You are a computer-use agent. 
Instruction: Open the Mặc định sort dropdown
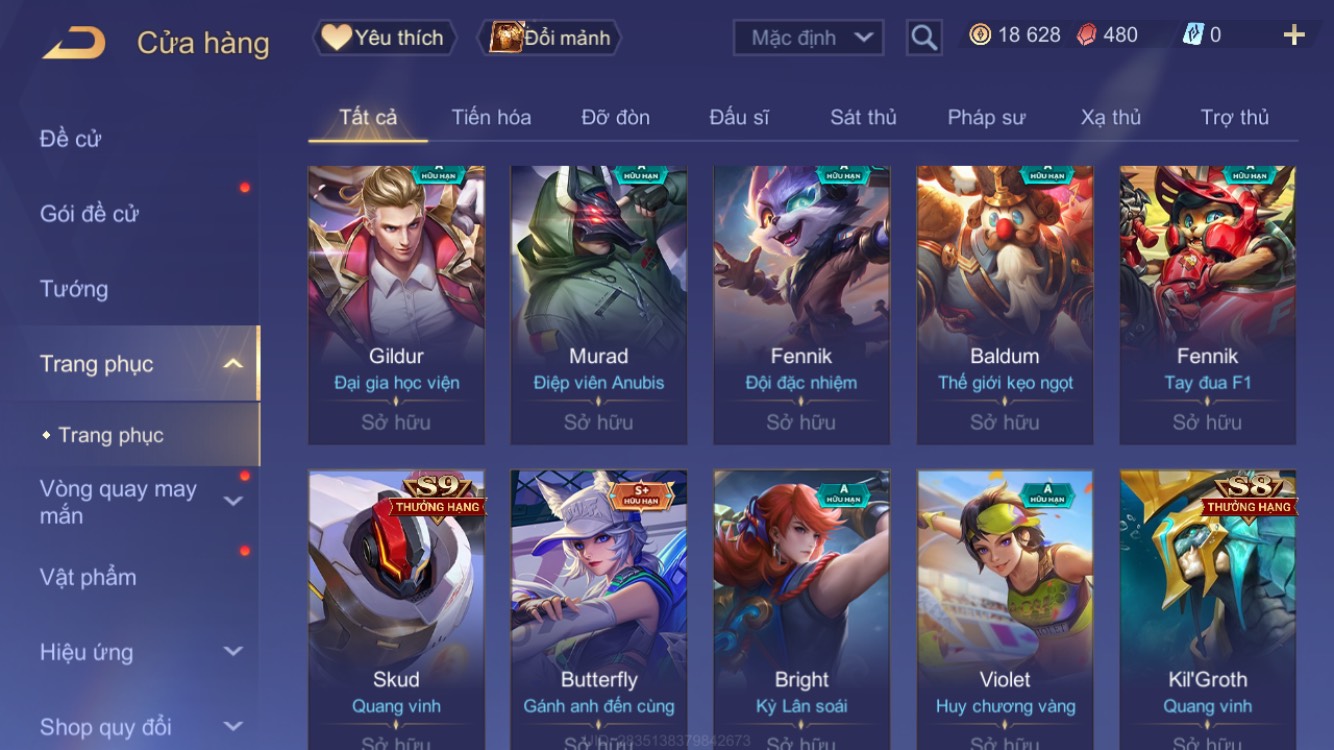click(x=808, y=38)
